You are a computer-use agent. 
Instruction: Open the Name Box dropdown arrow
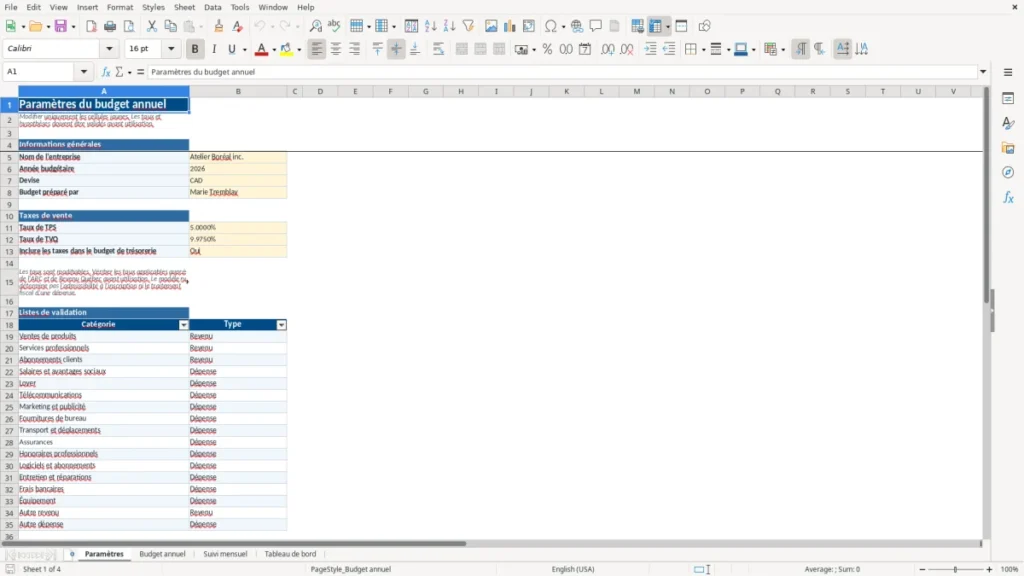[x=84, y=72]
